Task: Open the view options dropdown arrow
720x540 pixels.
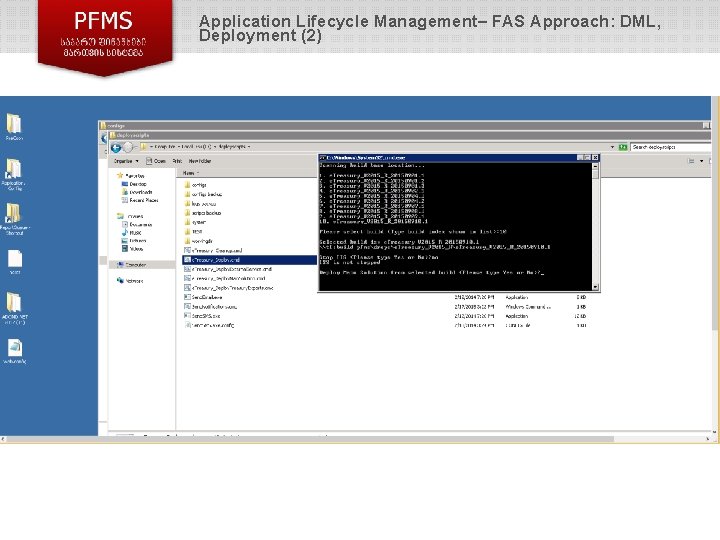Action: tap(702, 161)
